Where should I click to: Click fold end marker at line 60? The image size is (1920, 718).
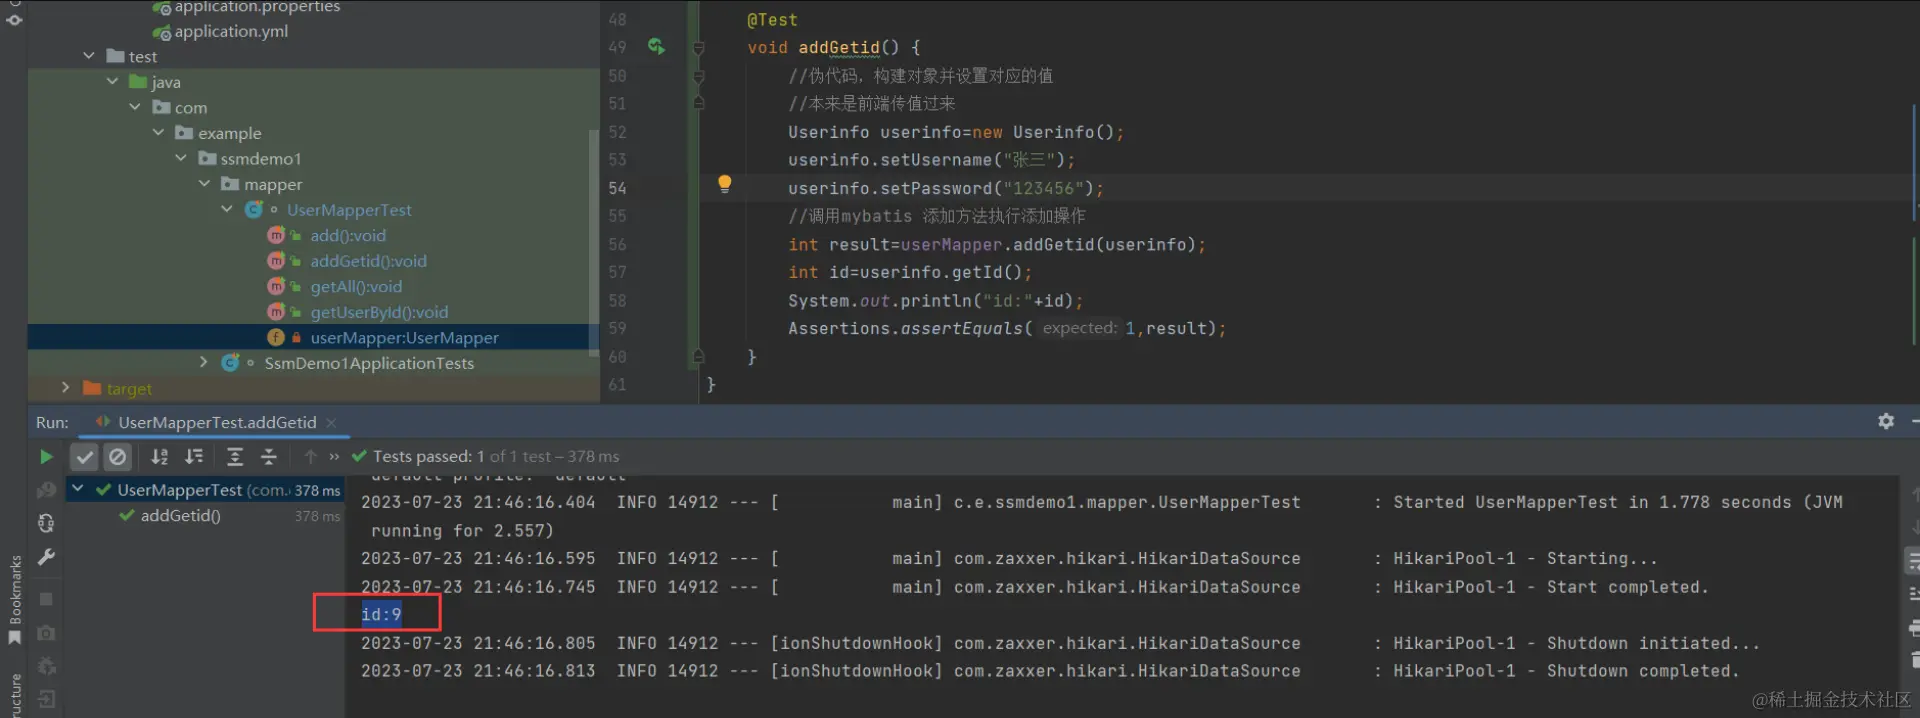pyautogui.click(x=699, y=356)
